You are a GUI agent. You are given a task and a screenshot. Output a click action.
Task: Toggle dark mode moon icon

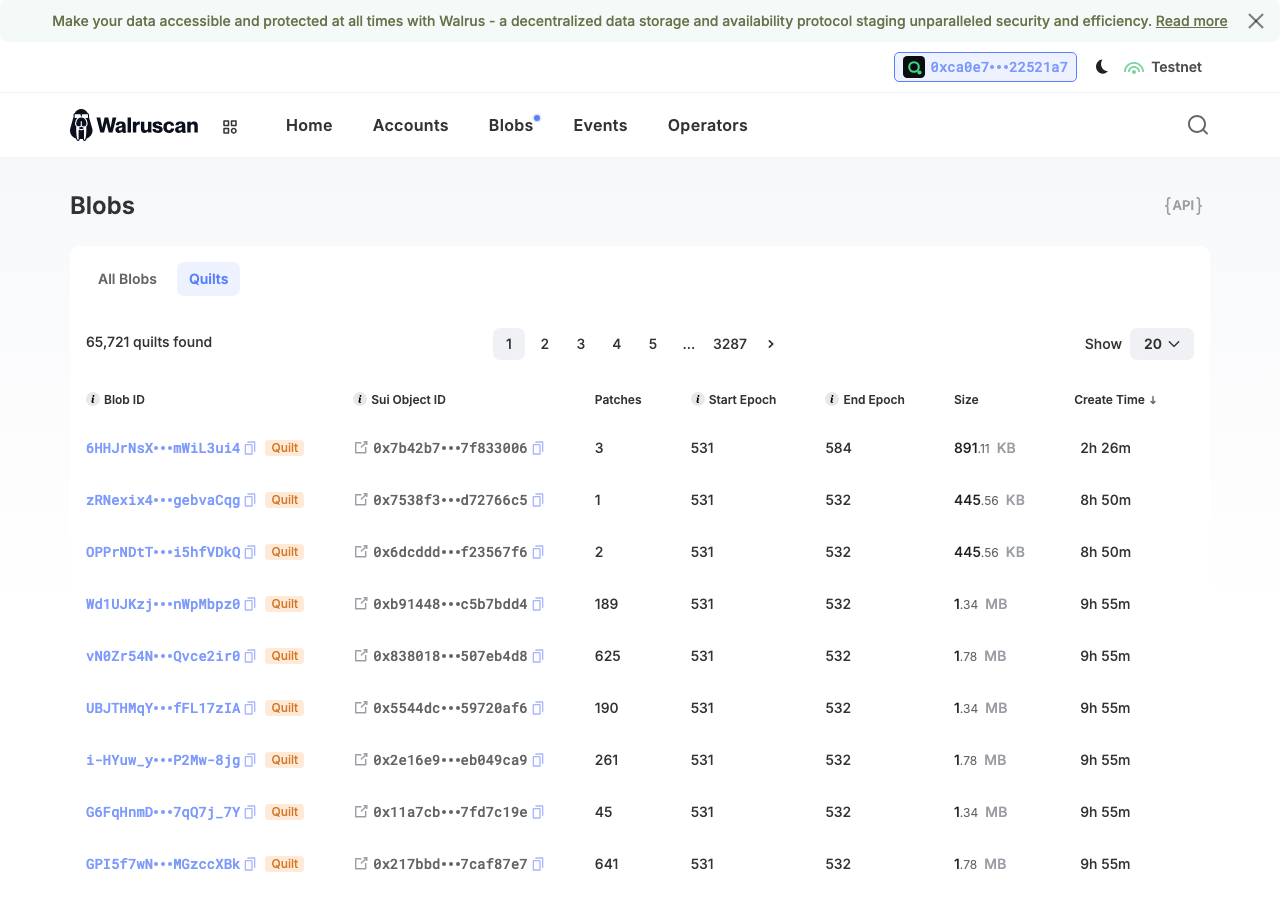coord(1102,67)
